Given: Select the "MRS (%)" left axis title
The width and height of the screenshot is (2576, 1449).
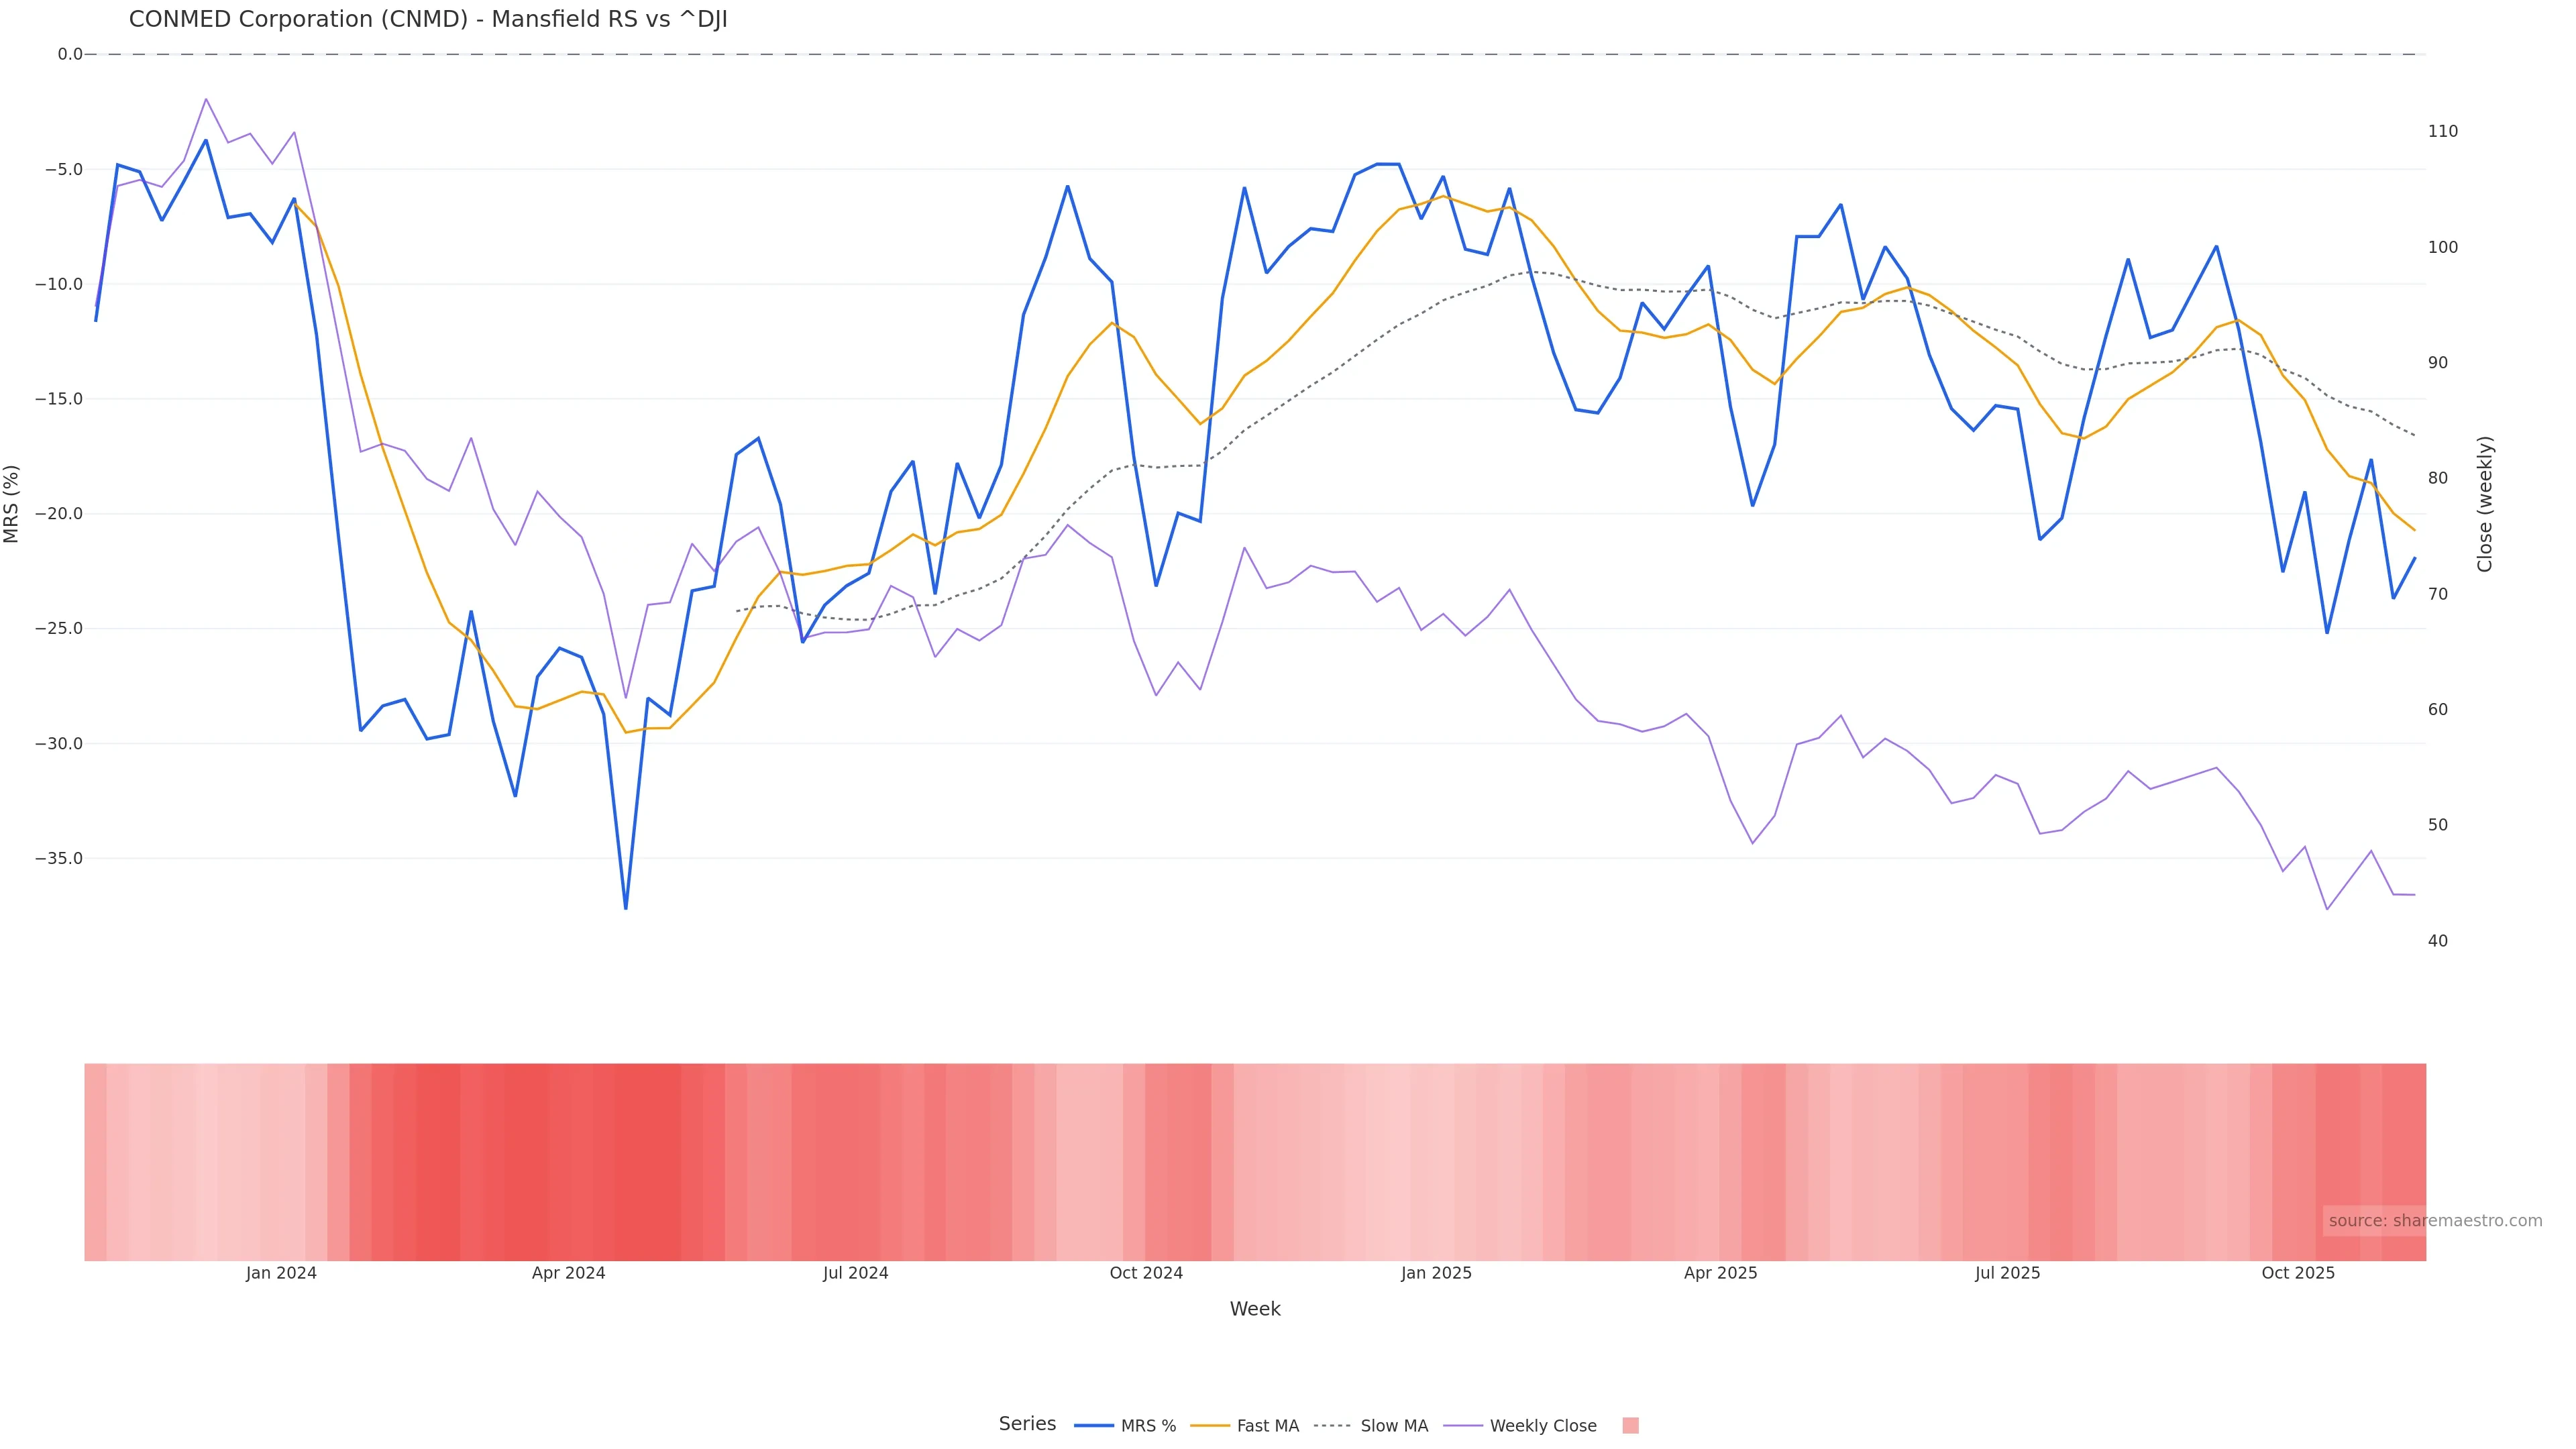Looking at the screenshot, I should coord(12,504).
